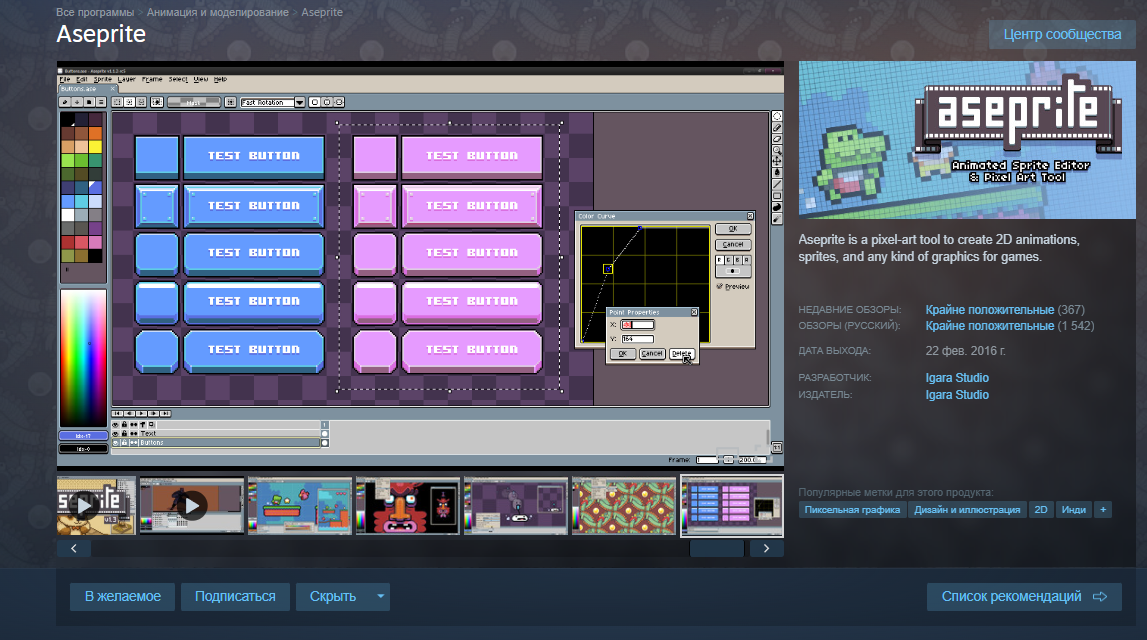Click the lock icon on Text layer
The width and height of the screenshot is (1147, 640).
(x=124, y=433)
